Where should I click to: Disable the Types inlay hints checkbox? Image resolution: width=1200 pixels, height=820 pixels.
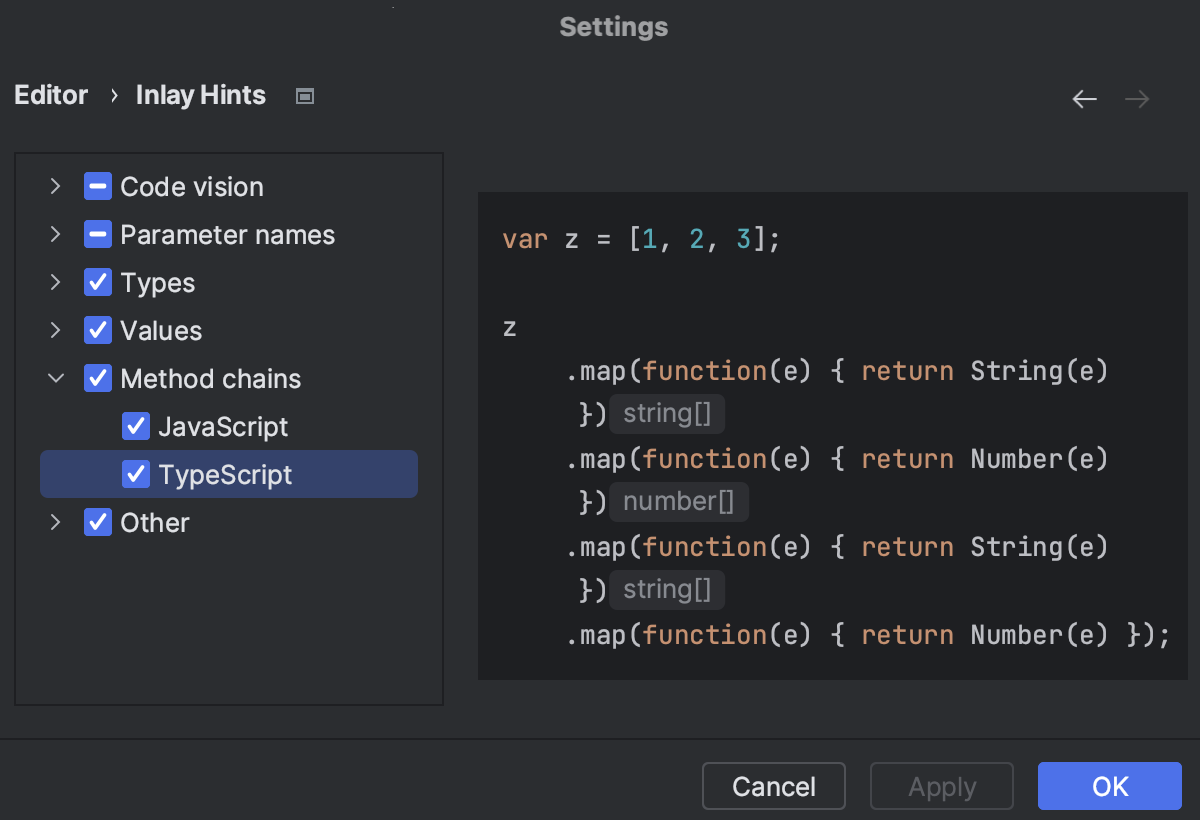click(97, 282)
